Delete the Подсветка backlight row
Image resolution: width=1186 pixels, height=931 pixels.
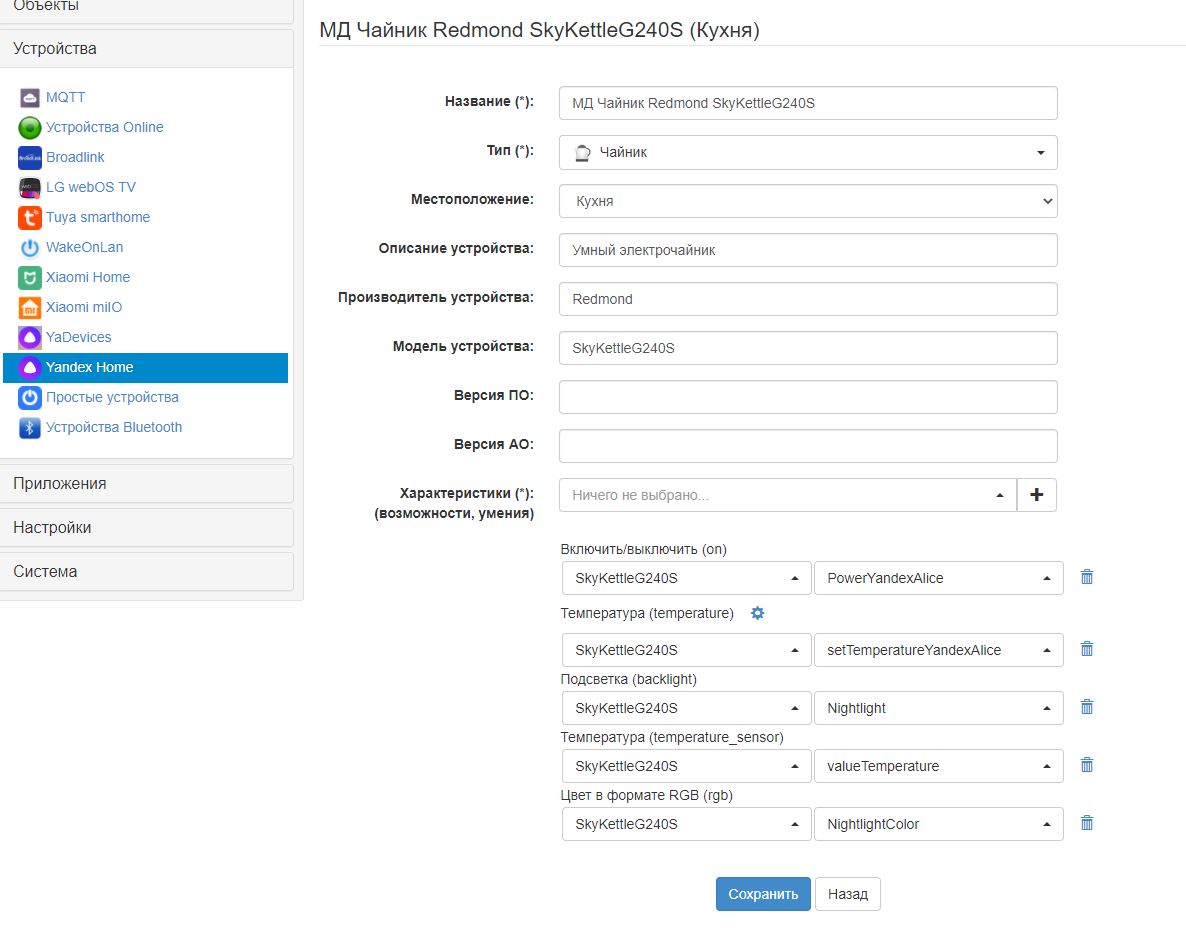click(x=1087, y=708)
